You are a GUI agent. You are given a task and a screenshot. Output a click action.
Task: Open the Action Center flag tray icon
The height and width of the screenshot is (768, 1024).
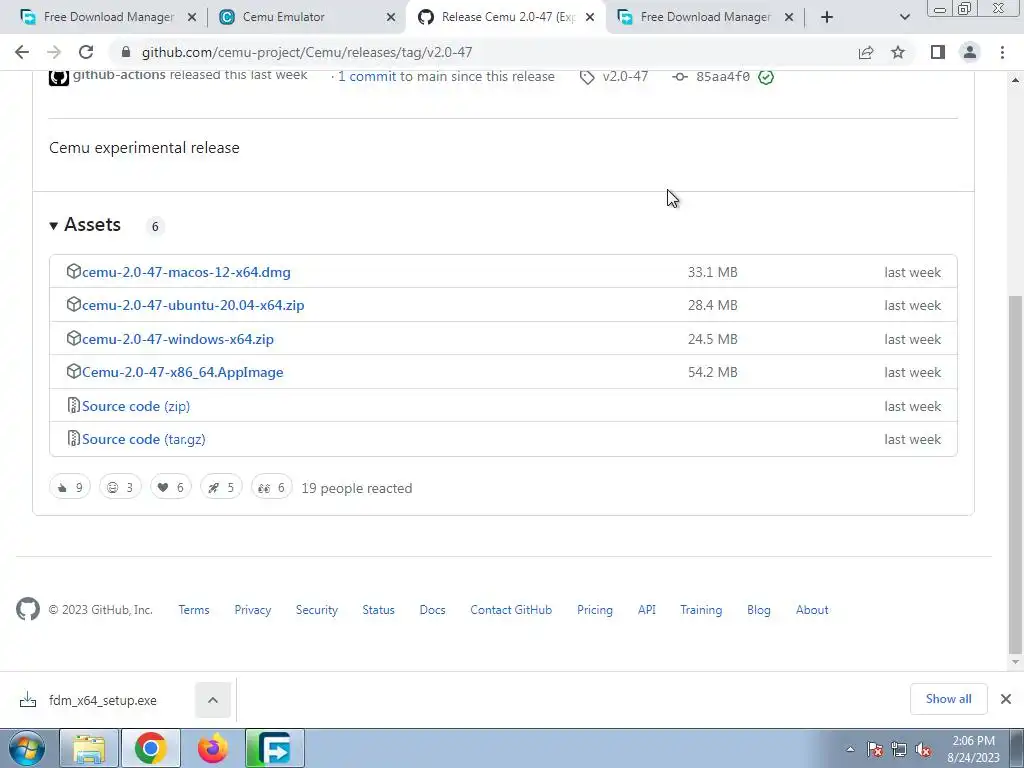tap(875, 750)
